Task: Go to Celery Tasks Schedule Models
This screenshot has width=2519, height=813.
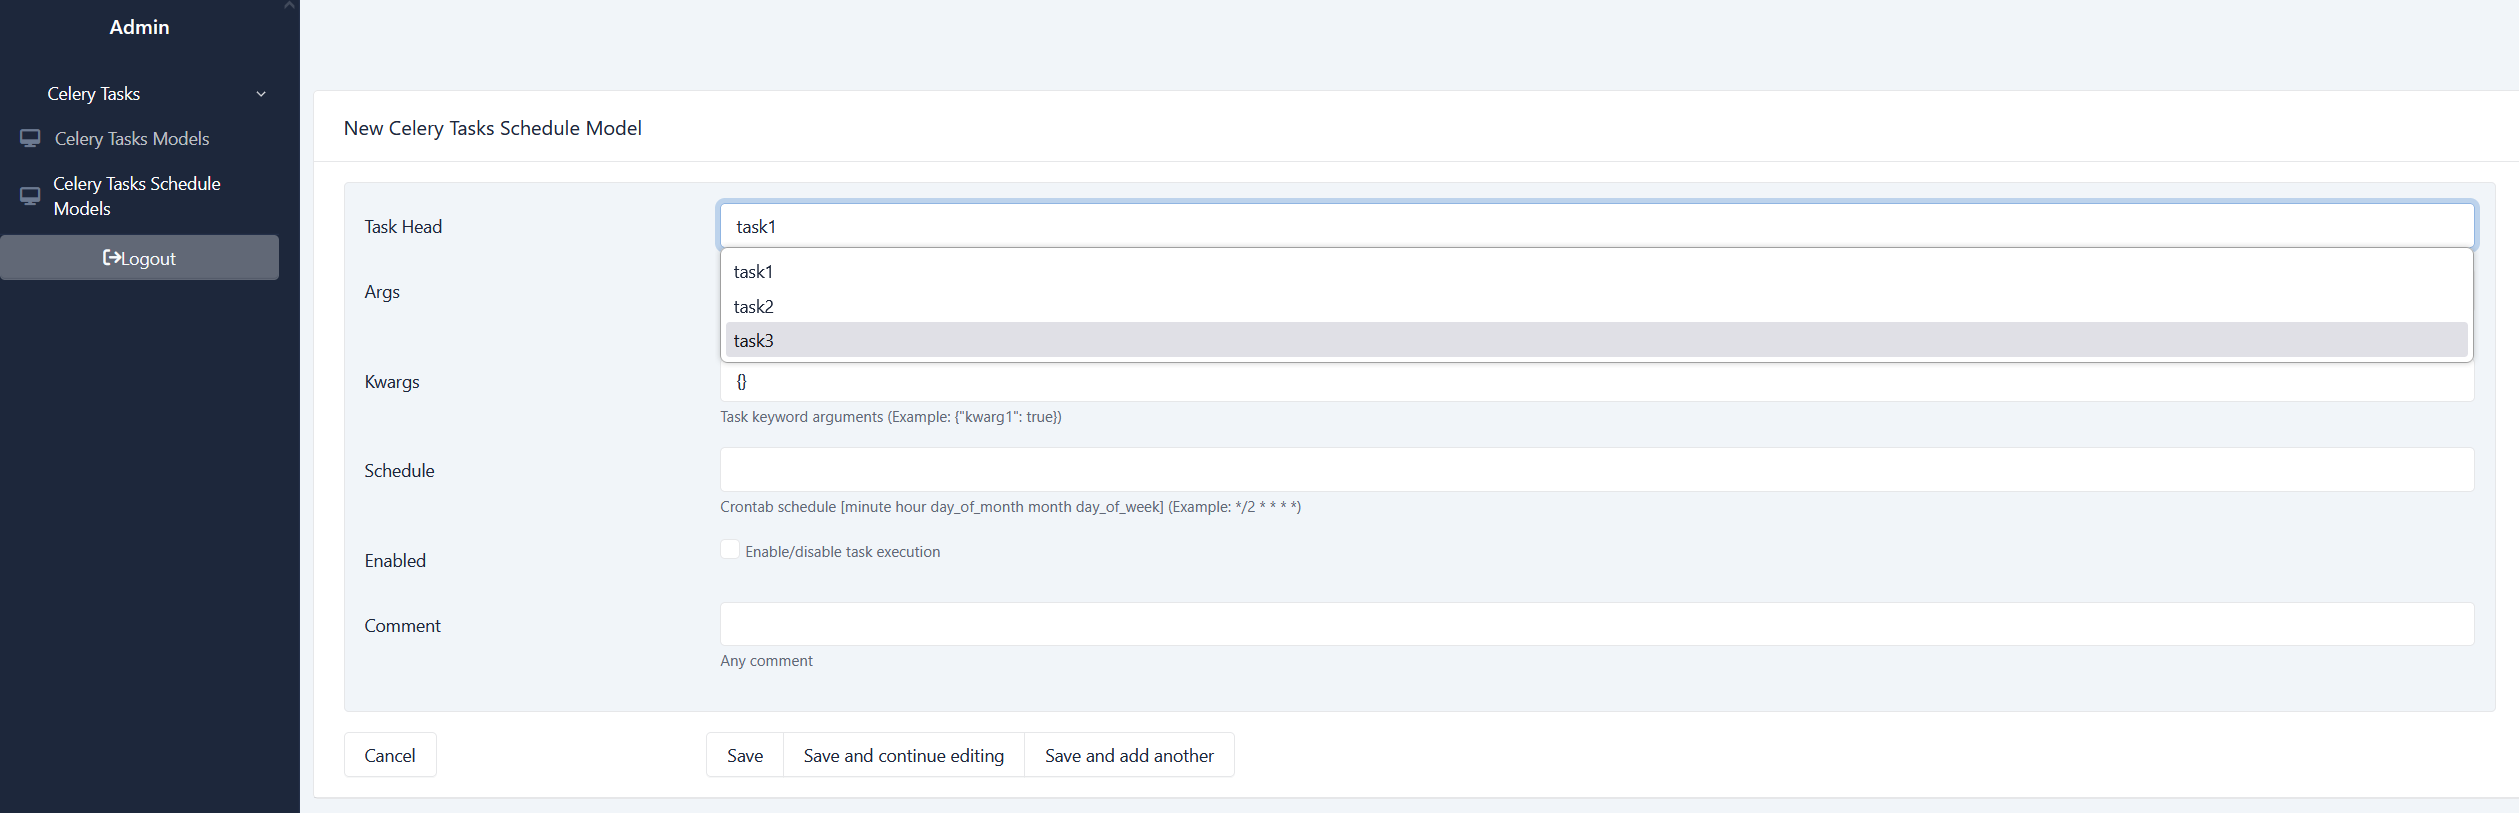Action: click(137, 196)
